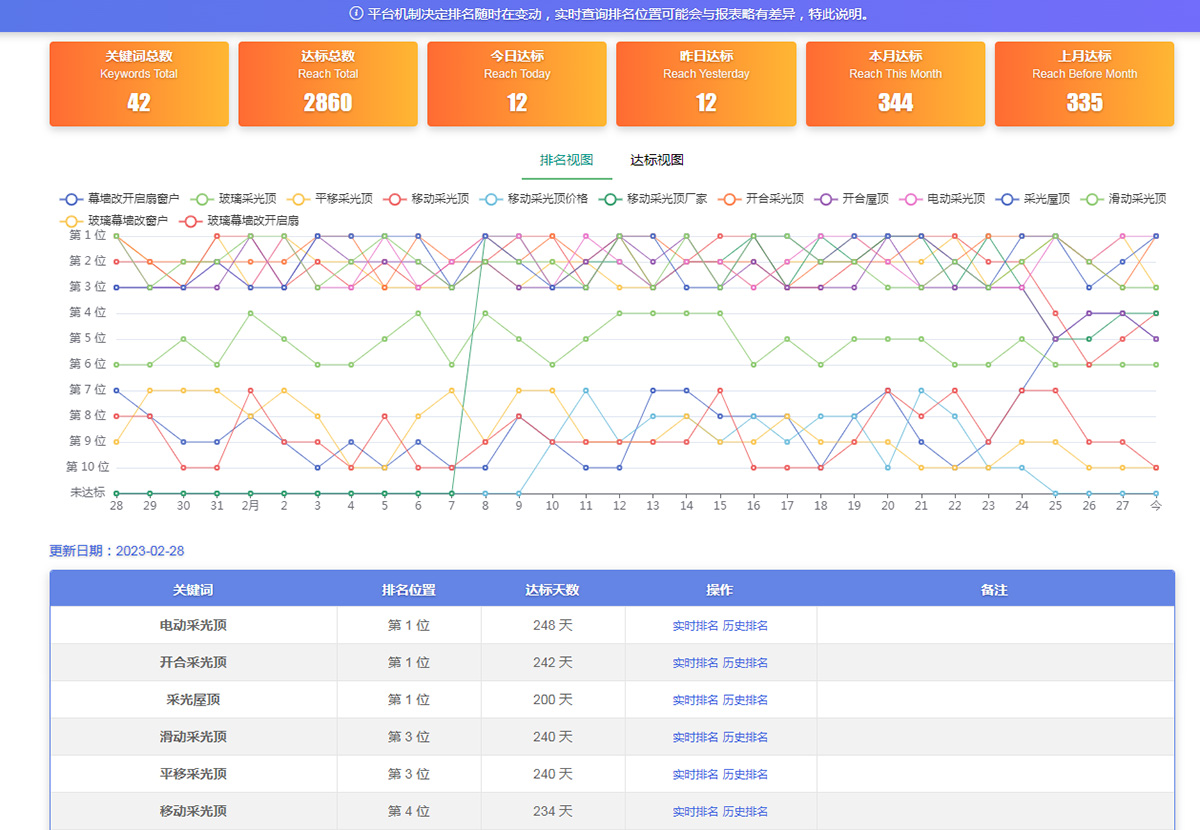Viewport: 1200px width, 830px height.
Task: Toggle the 玻璃幕墙改开启扇 legend series
Action: coord(239,220)
